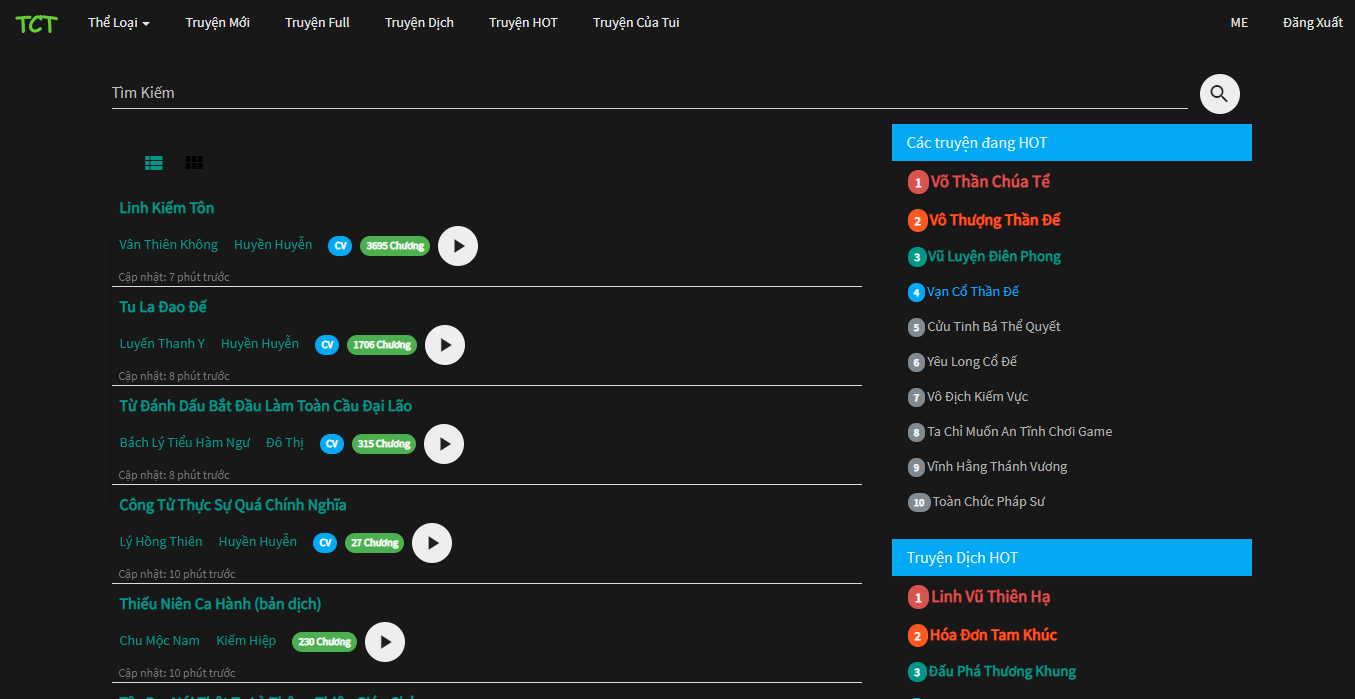Open author Chu Mộc Nam

[x=160, y=641]
